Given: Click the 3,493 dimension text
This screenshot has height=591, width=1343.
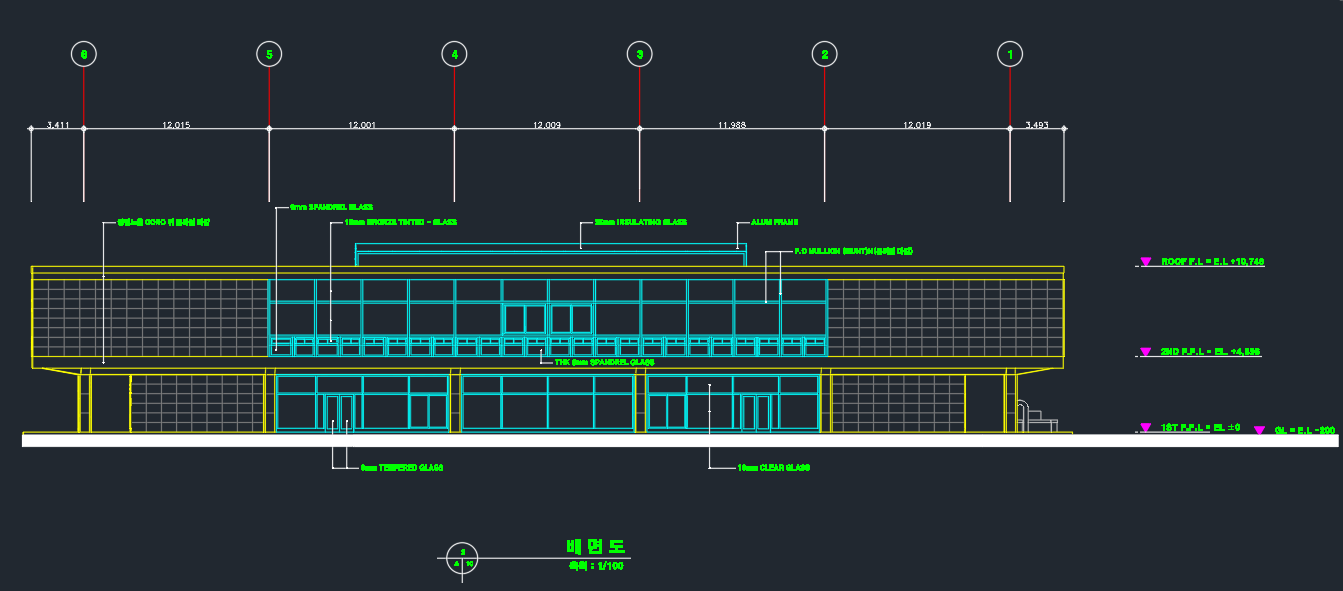Looking at the screenshot, I should [x=1037, y=125].
